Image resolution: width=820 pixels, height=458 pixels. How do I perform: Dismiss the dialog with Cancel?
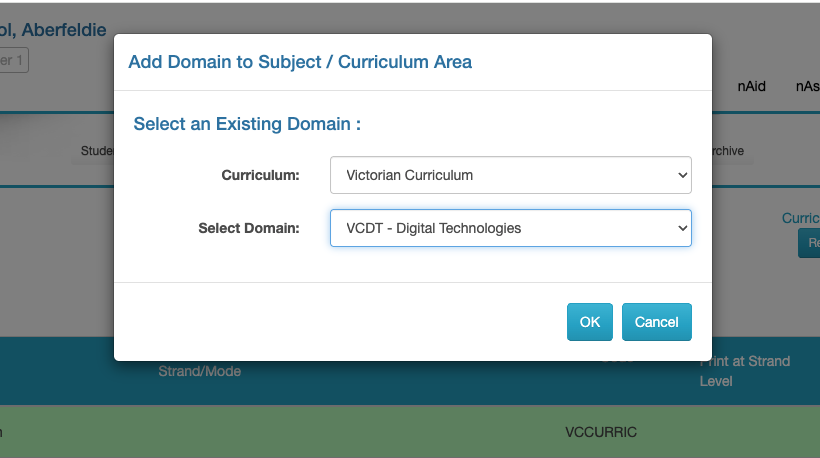(x=656, y=322)
